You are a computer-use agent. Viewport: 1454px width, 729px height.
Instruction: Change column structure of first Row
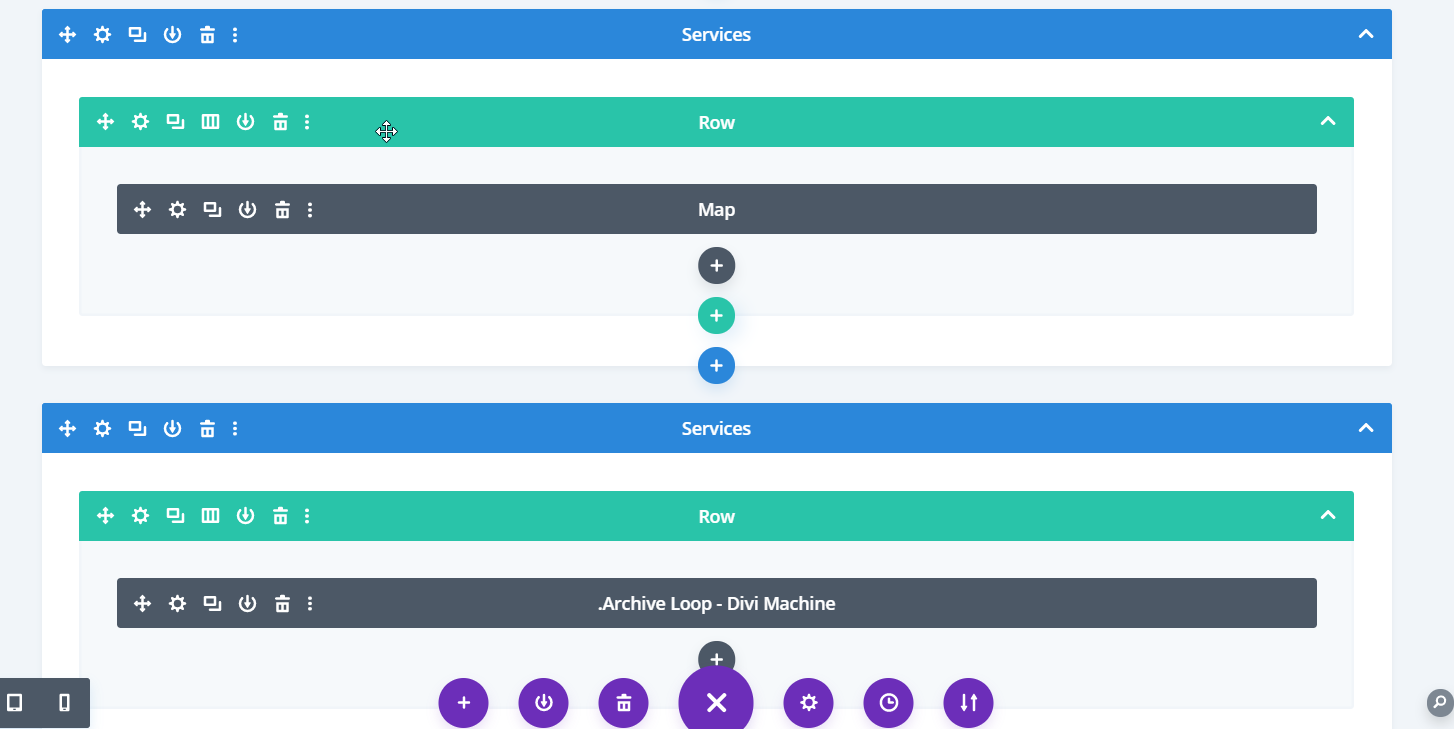pyautogui.click(x=210, y=122)
